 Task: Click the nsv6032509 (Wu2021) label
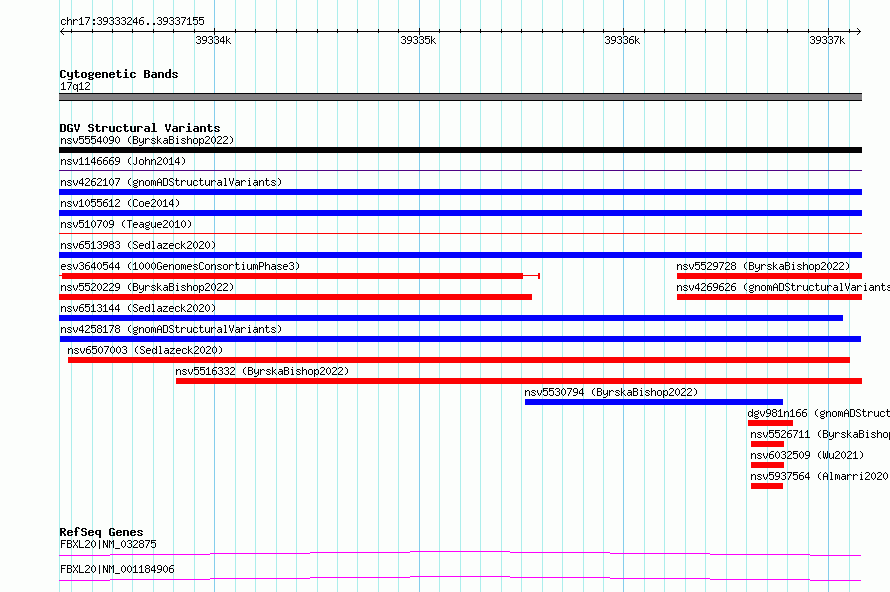pos(807,455)
